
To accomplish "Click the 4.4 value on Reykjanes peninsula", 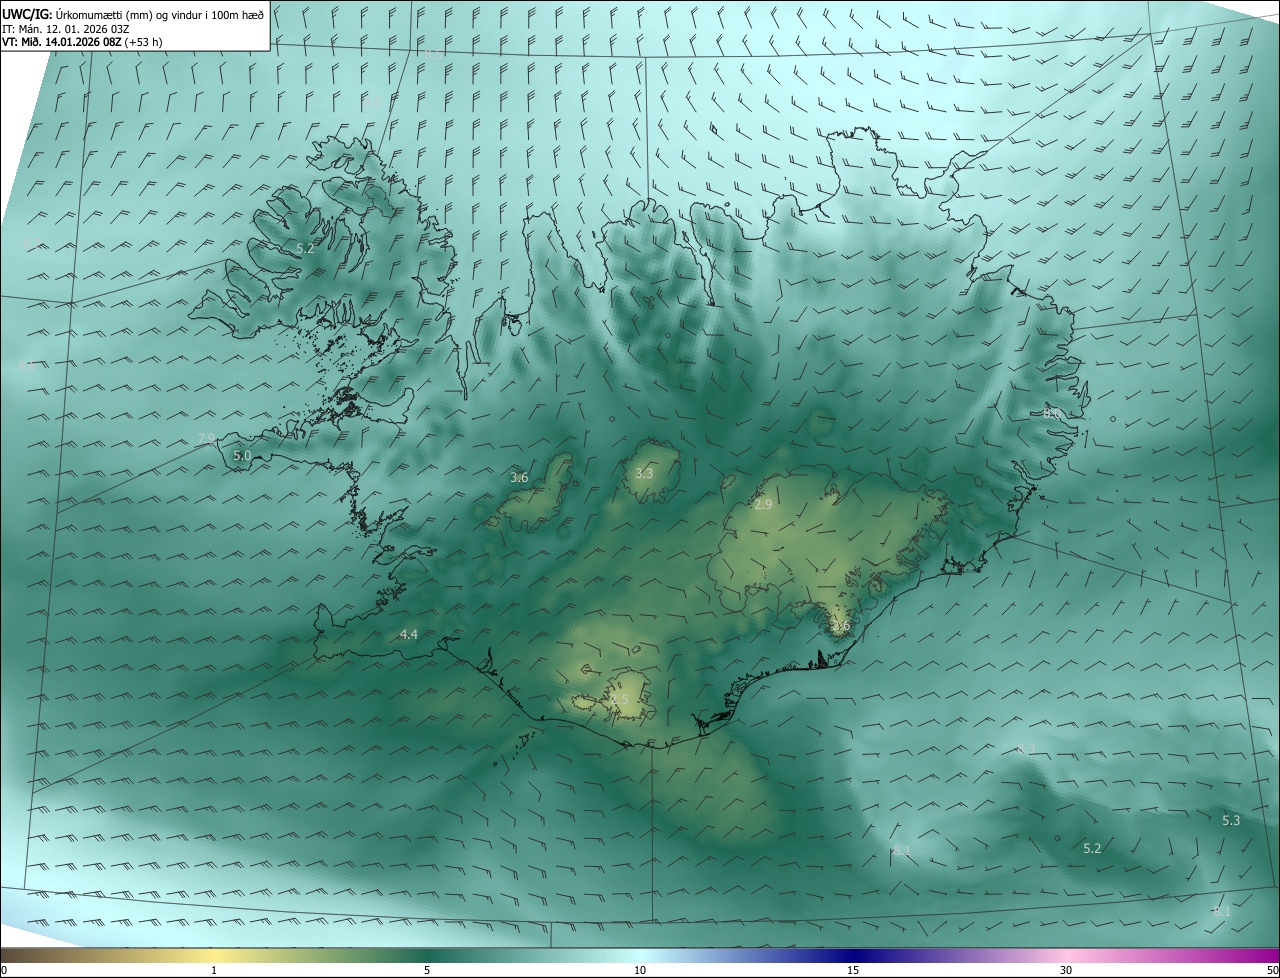I will pyautogui.click(x=408, y=634).
